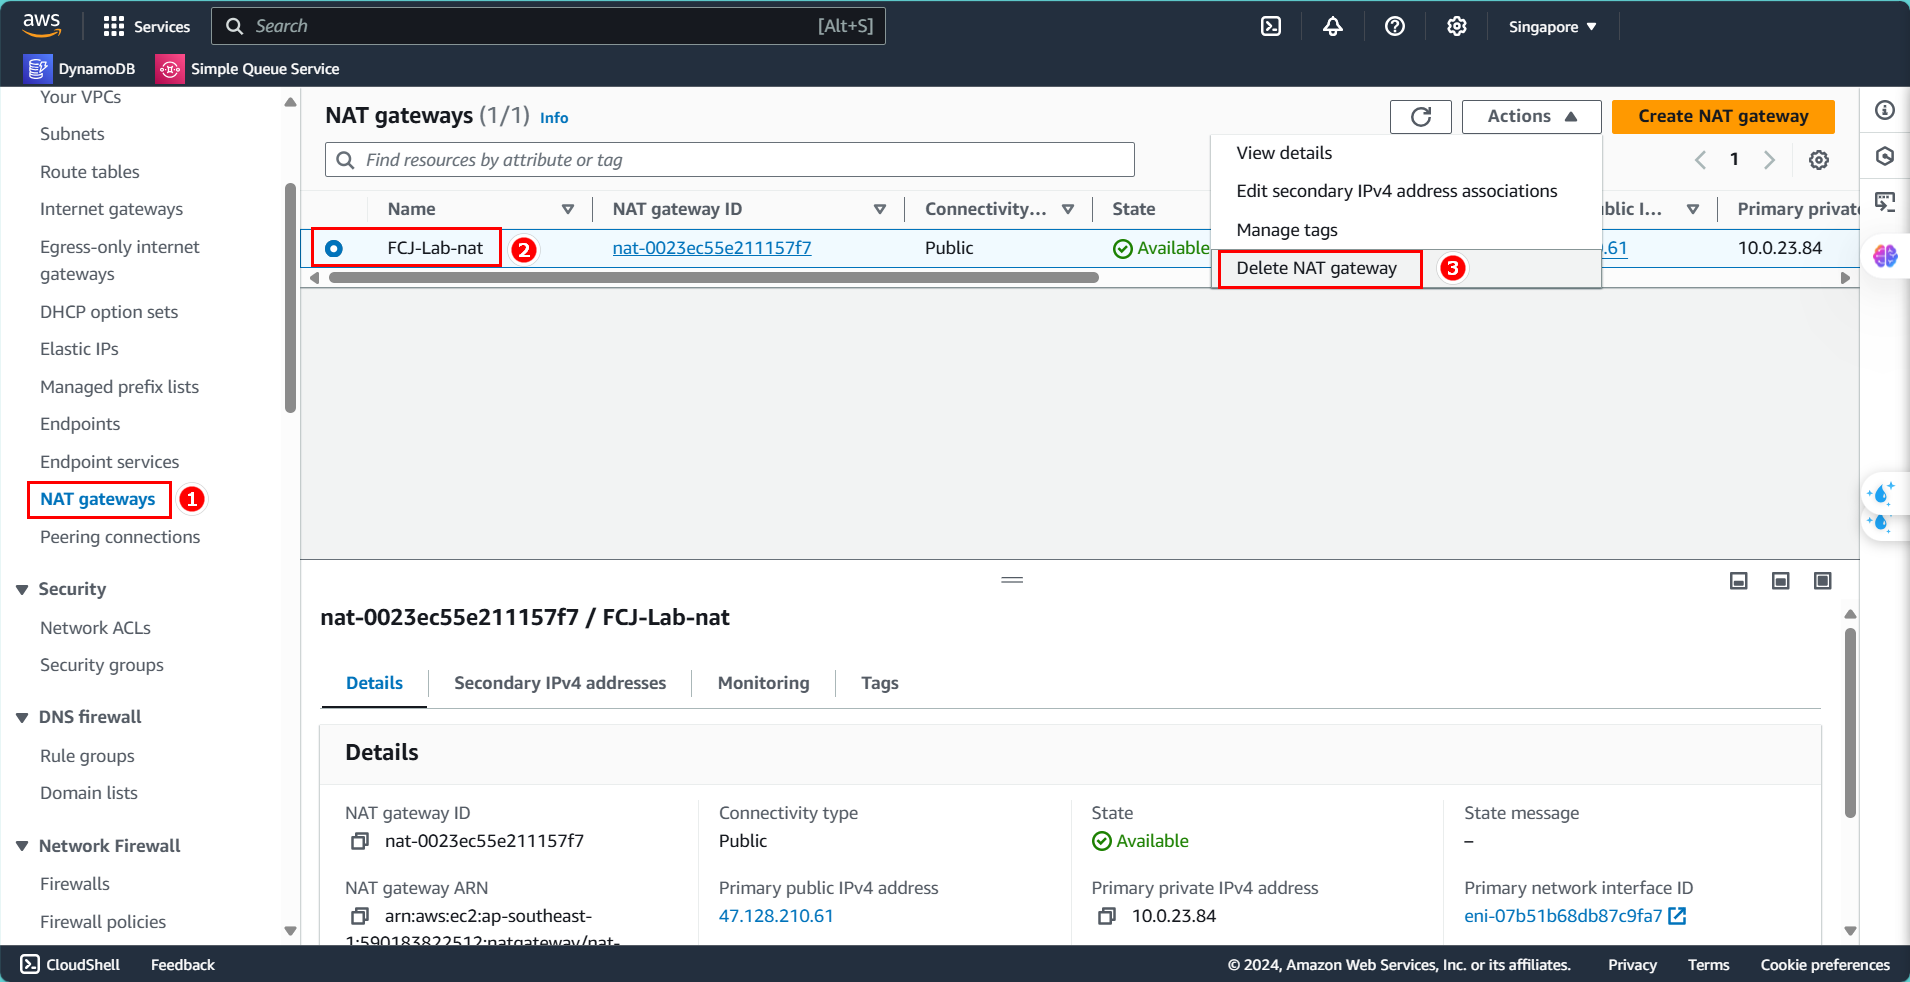Switch to the Tags tab
The image size is (1910, 982).
(x=879, y=683)
